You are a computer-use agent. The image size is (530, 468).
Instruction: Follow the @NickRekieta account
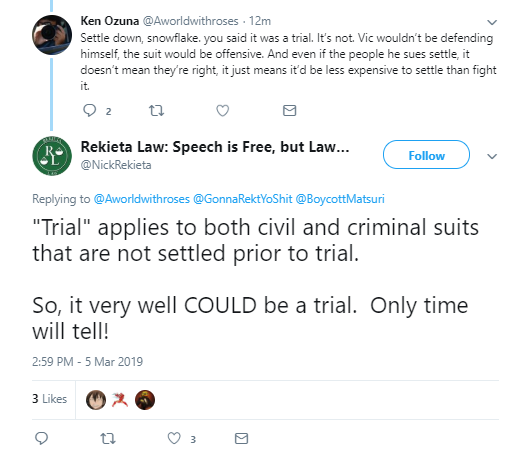426,155
